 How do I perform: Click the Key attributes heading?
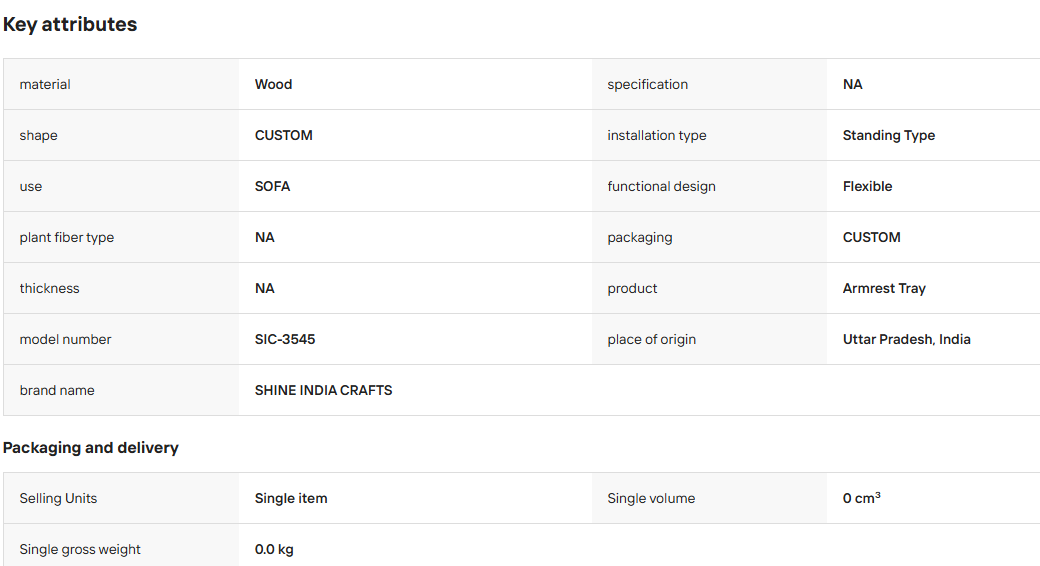pyautogui.click(x=70, y=25)
